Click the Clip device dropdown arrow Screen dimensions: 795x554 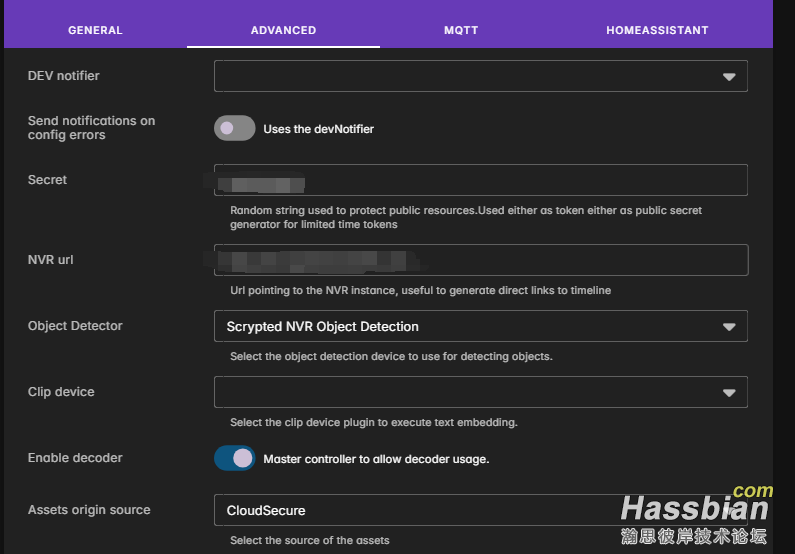pyautogui.click(x=729, y=393)
